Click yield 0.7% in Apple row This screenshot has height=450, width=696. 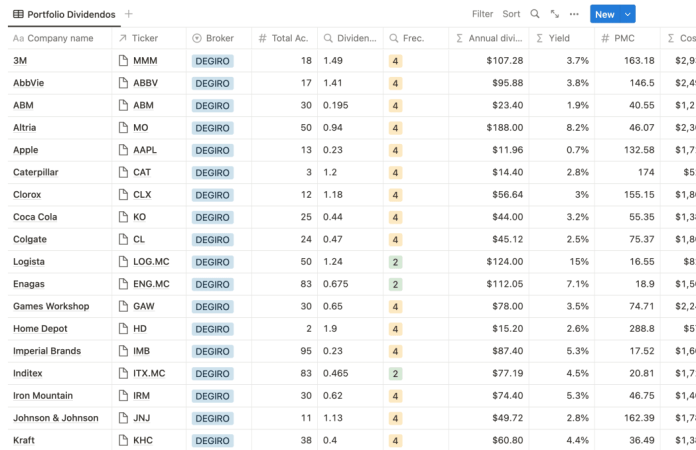(x=577, y=150)
